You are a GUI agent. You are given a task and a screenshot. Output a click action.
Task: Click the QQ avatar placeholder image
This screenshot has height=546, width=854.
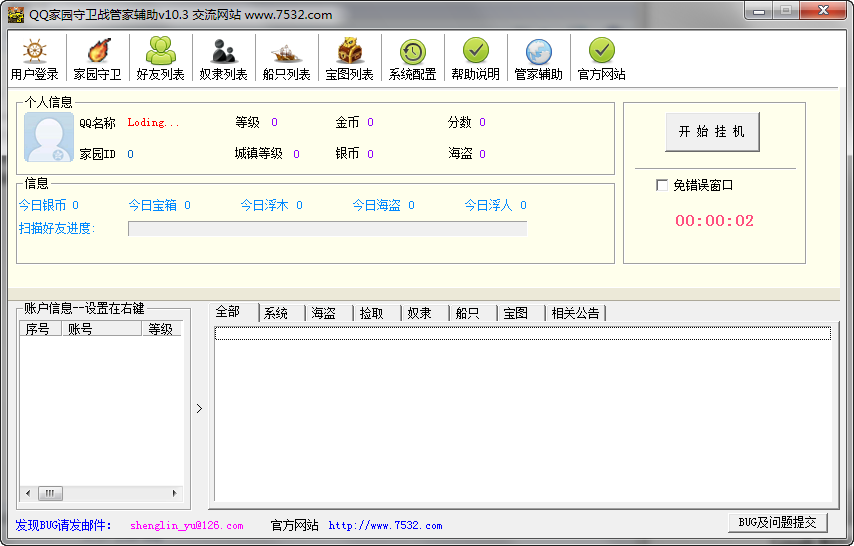tap(49, 137)
